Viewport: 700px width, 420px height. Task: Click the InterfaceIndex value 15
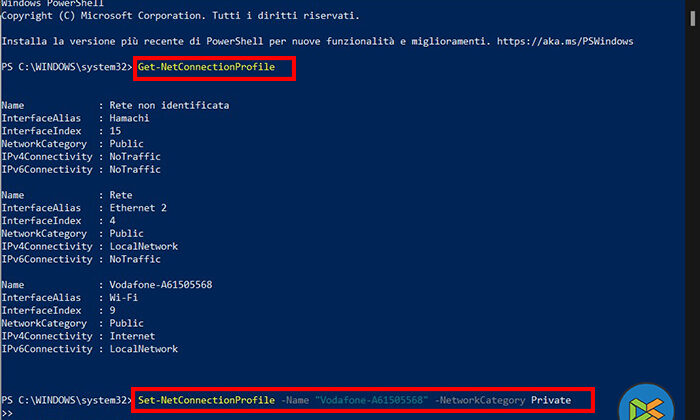coord(115,131)
